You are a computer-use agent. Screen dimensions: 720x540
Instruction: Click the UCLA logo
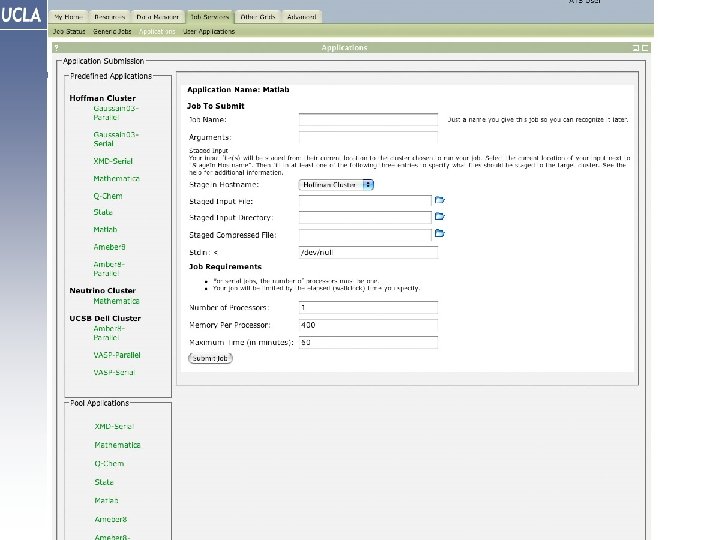(x=21, y=15)
